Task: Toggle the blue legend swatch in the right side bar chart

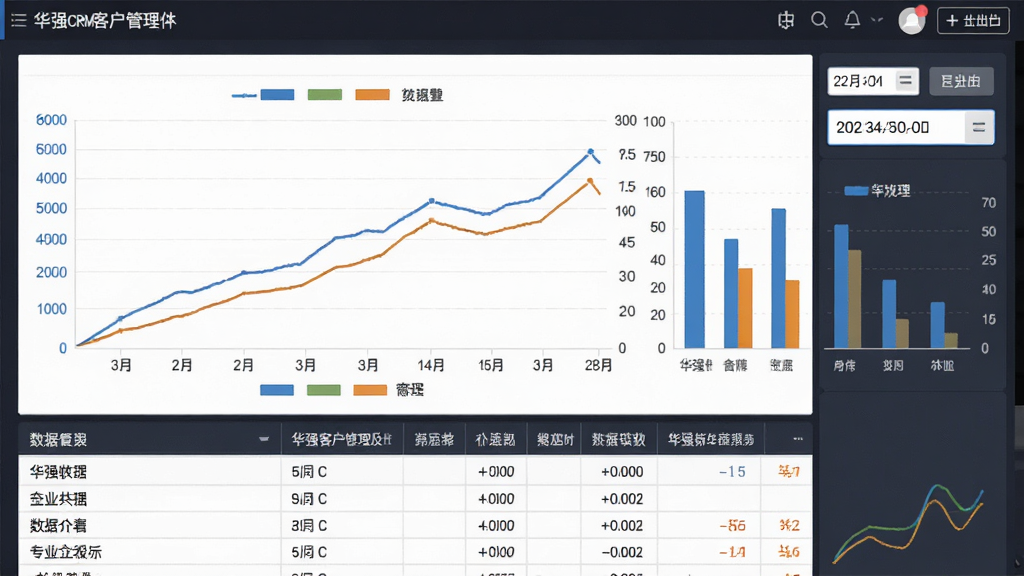Action: pos(856,191)
